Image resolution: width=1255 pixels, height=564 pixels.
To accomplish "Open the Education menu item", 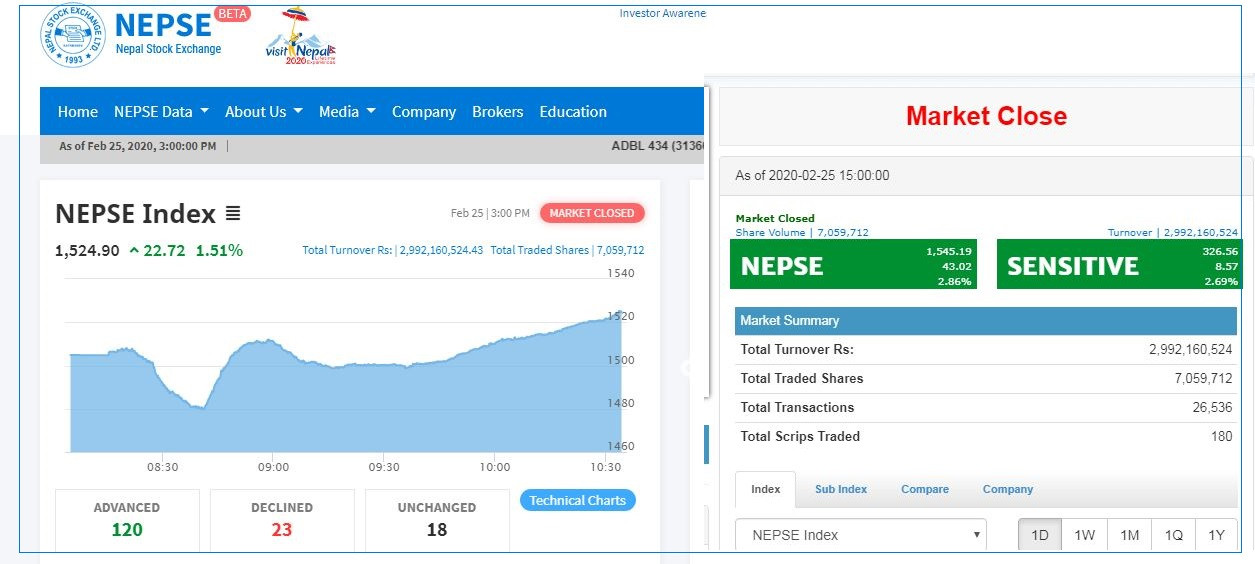I will 573,112.
